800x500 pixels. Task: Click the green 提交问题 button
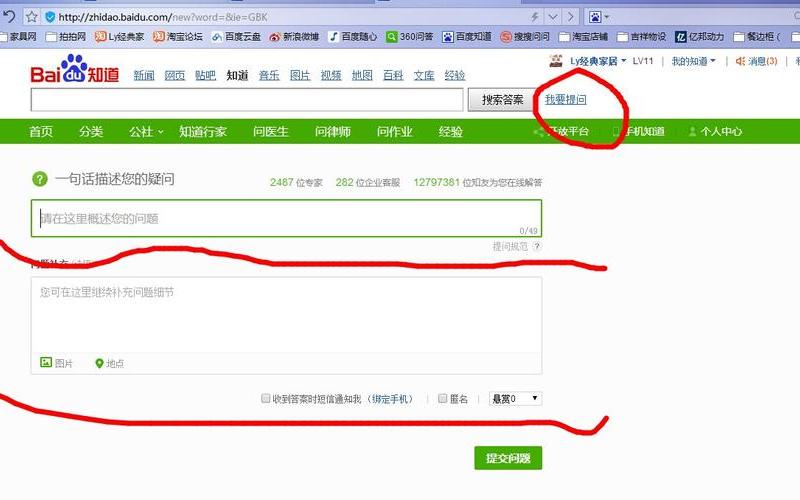[508, 458]
